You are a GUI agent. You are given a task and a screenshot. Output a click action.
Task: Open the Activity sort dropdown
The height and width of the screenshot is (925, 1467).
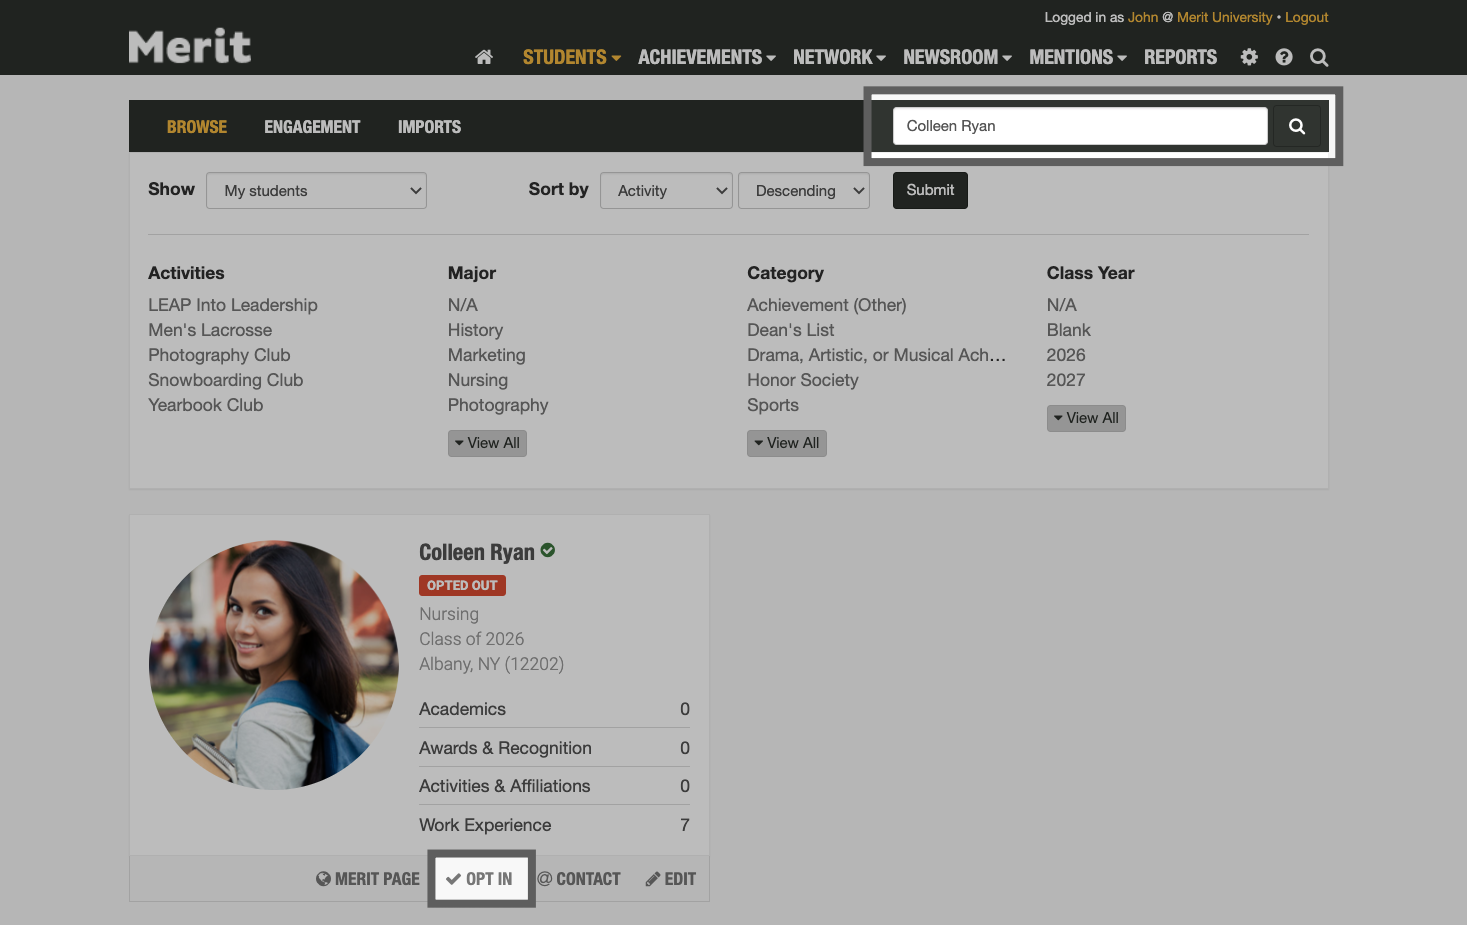click(665, 190)
